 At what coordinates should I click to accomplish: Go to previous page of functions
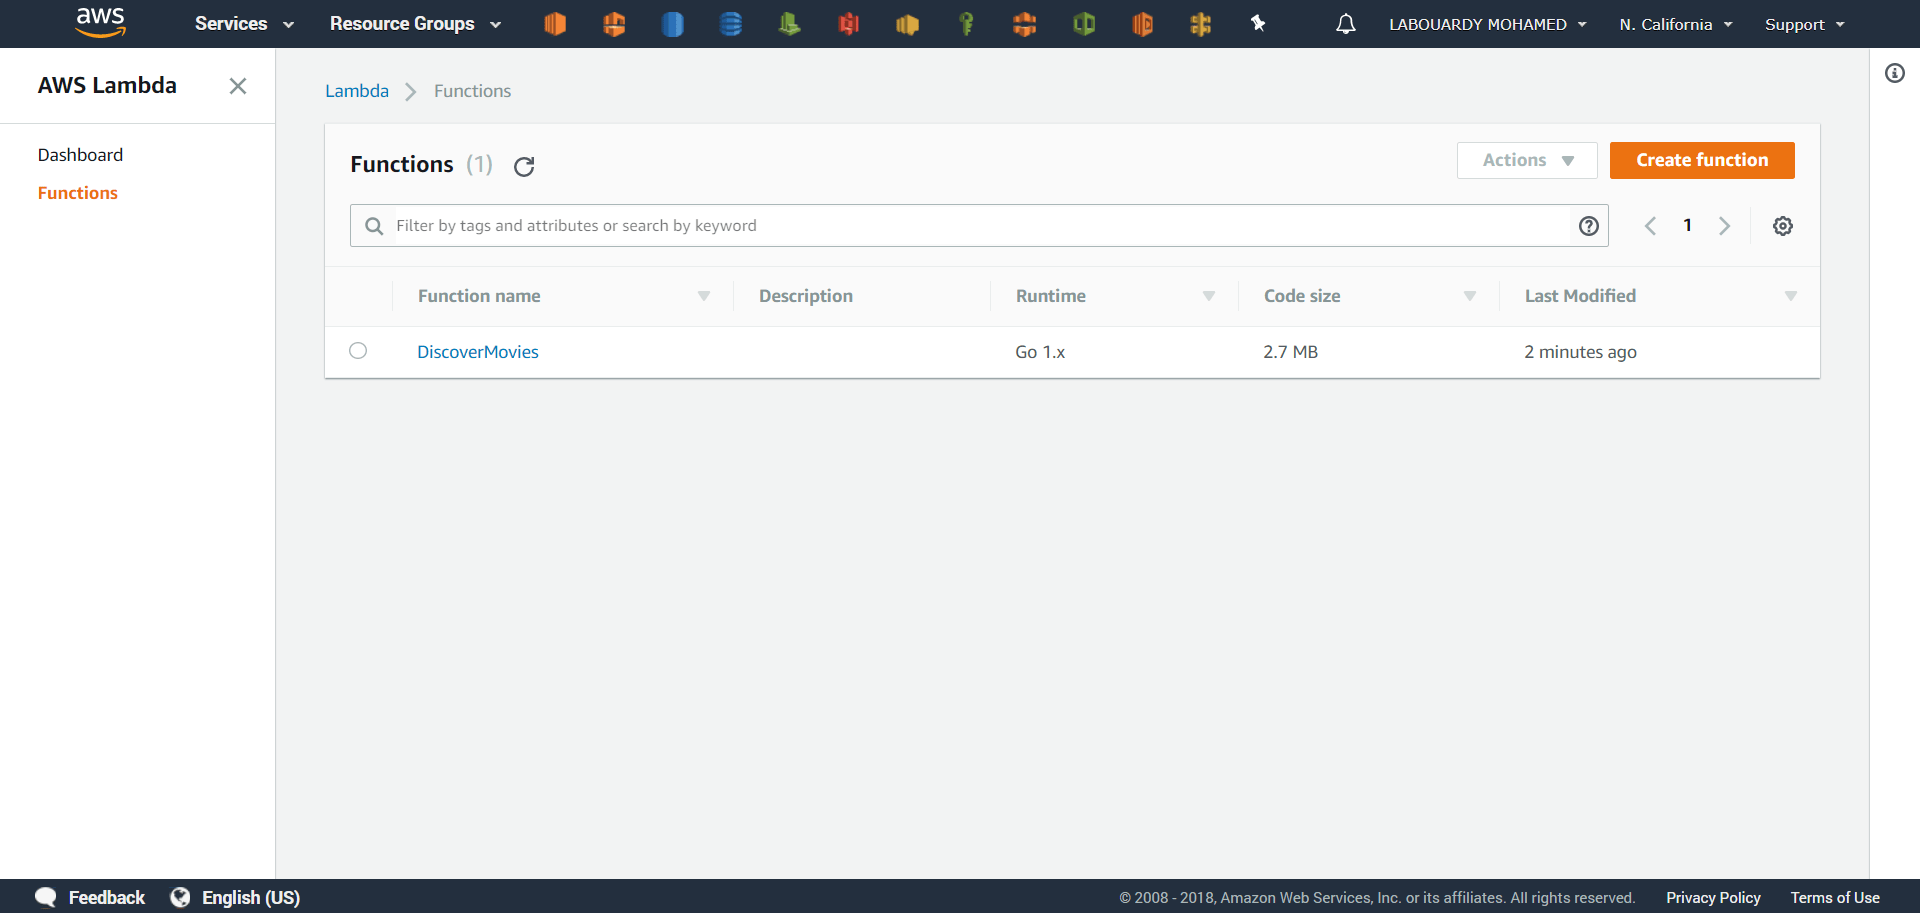[x=1650, y=226]
